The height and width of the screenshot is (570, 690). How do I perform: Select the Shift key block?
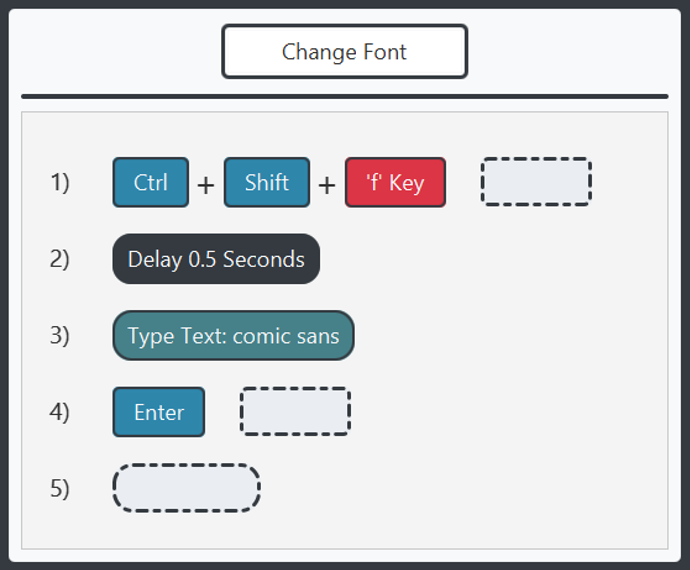point(266,182)
